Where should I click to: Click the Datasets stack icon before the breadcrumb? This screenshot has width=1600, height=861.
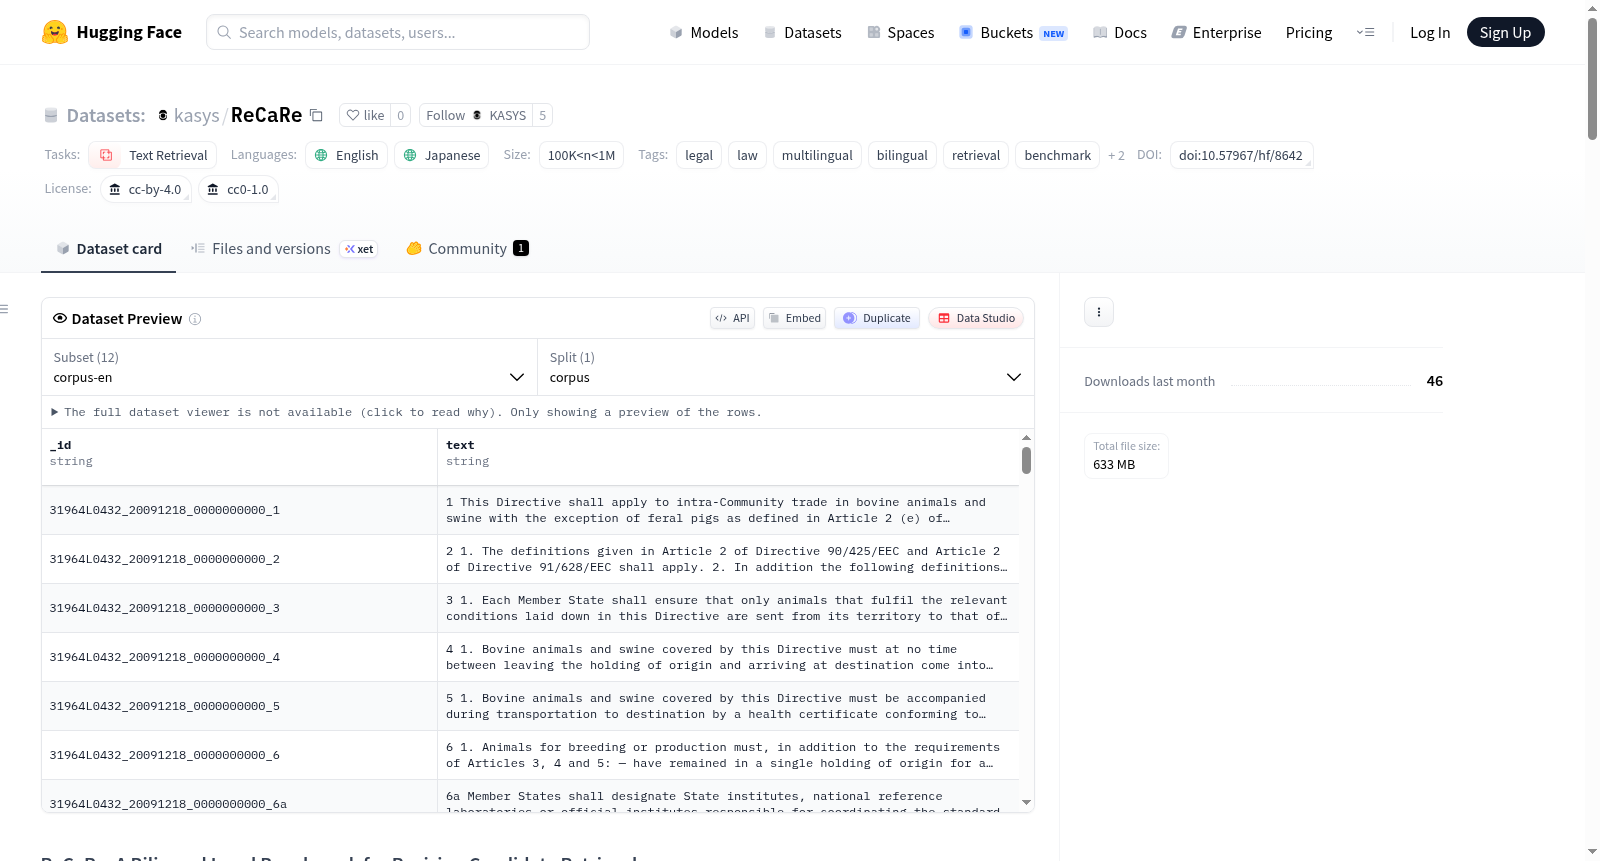[x=51, y=115]
